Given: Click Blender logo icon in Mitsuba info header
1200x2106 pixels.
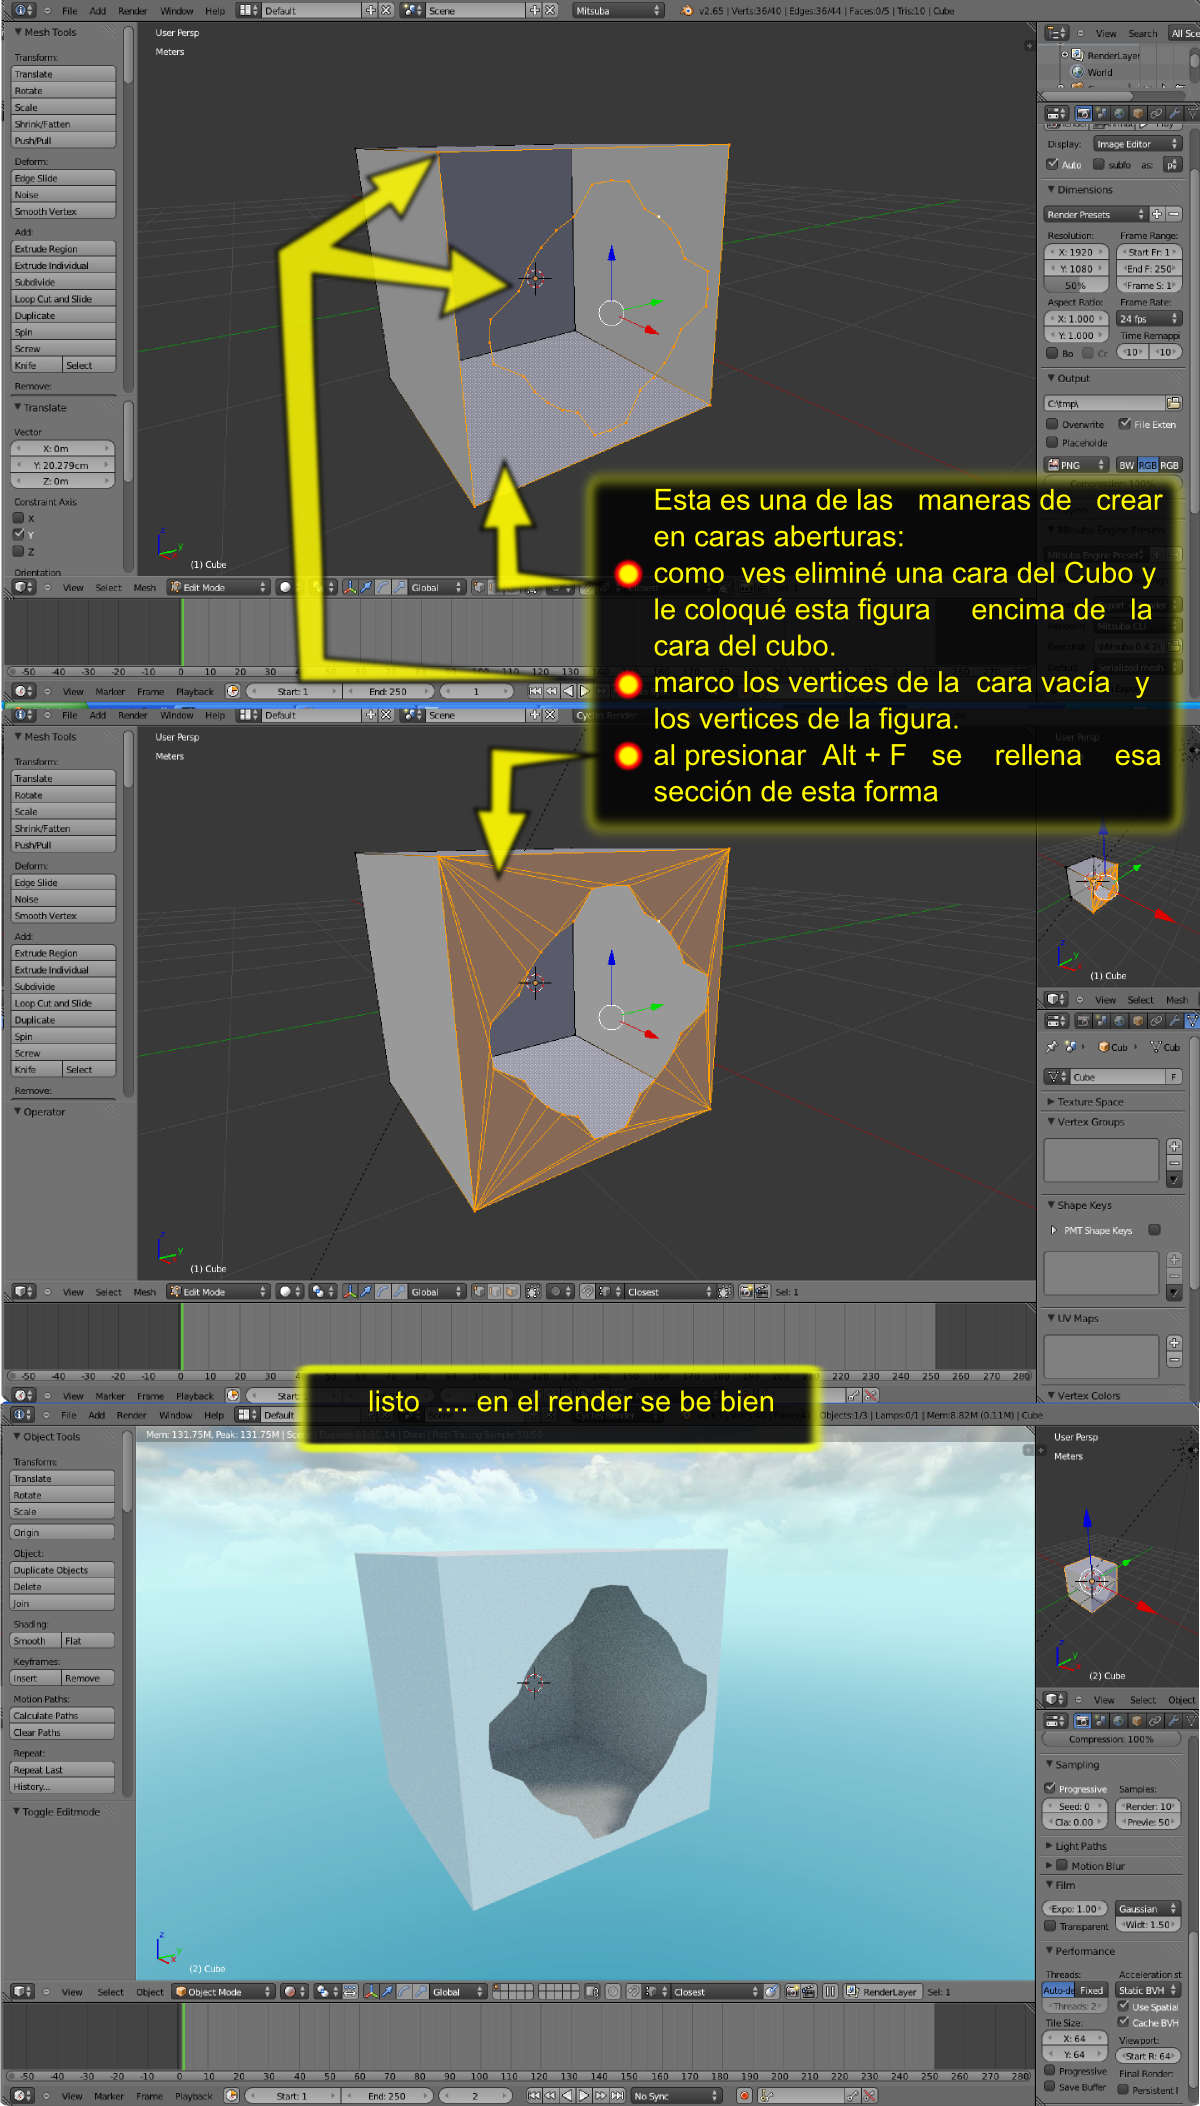Looking at the screenshot, I should tap(686, 10).
